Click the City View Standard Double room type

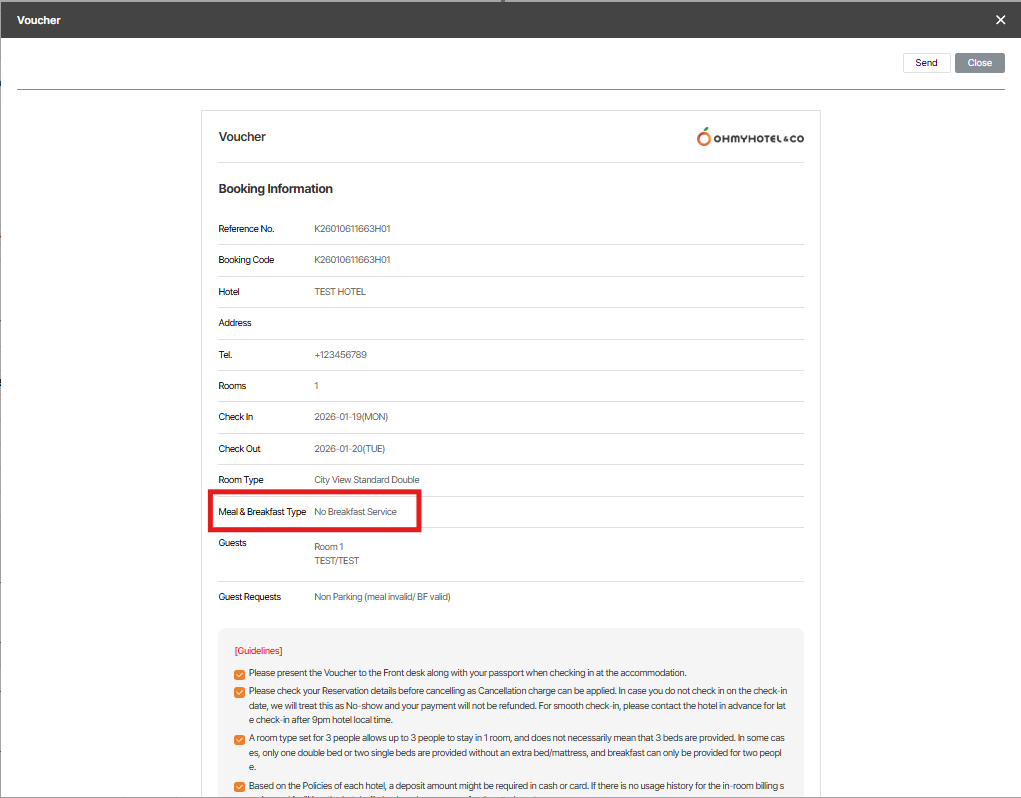pyautogui.click(x=367, y=480)
